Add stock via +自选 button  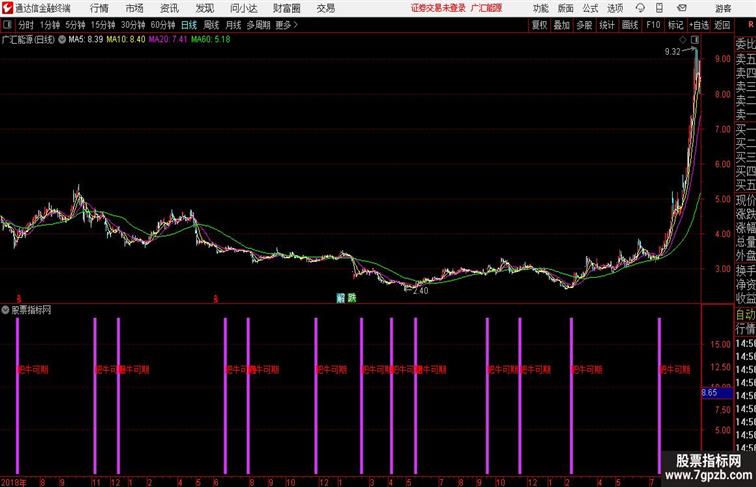[x=699, y=25]
